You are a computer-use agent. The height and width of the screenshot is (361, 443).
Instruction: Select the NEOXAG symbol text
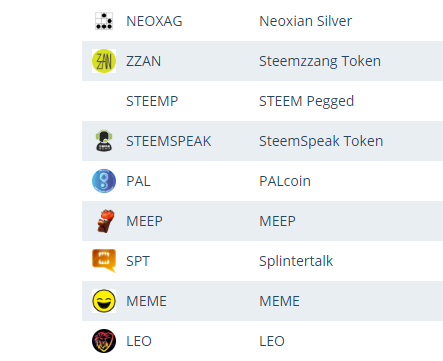pyautogui.click(x=154, y=21)
